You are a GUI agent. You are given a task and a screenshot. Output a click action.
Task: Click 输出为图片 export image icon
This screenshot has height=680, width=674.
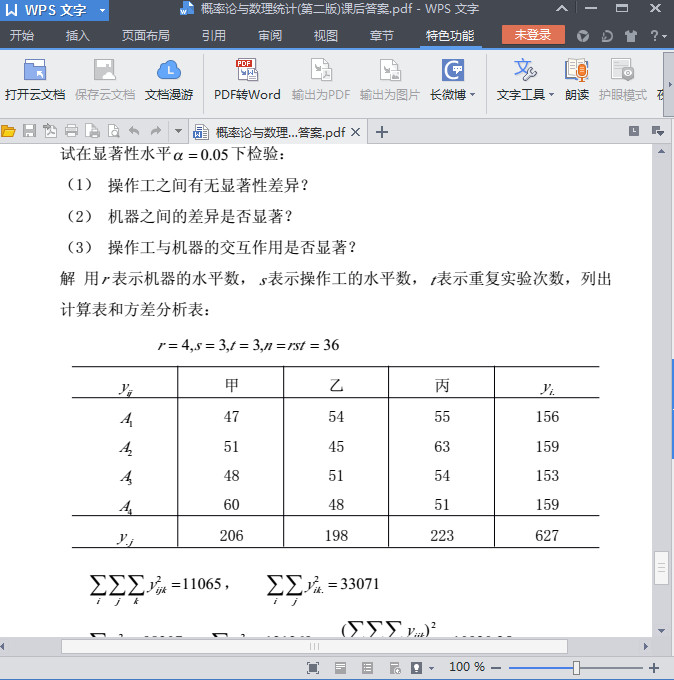pyautogui.click(x=389, y=70)
